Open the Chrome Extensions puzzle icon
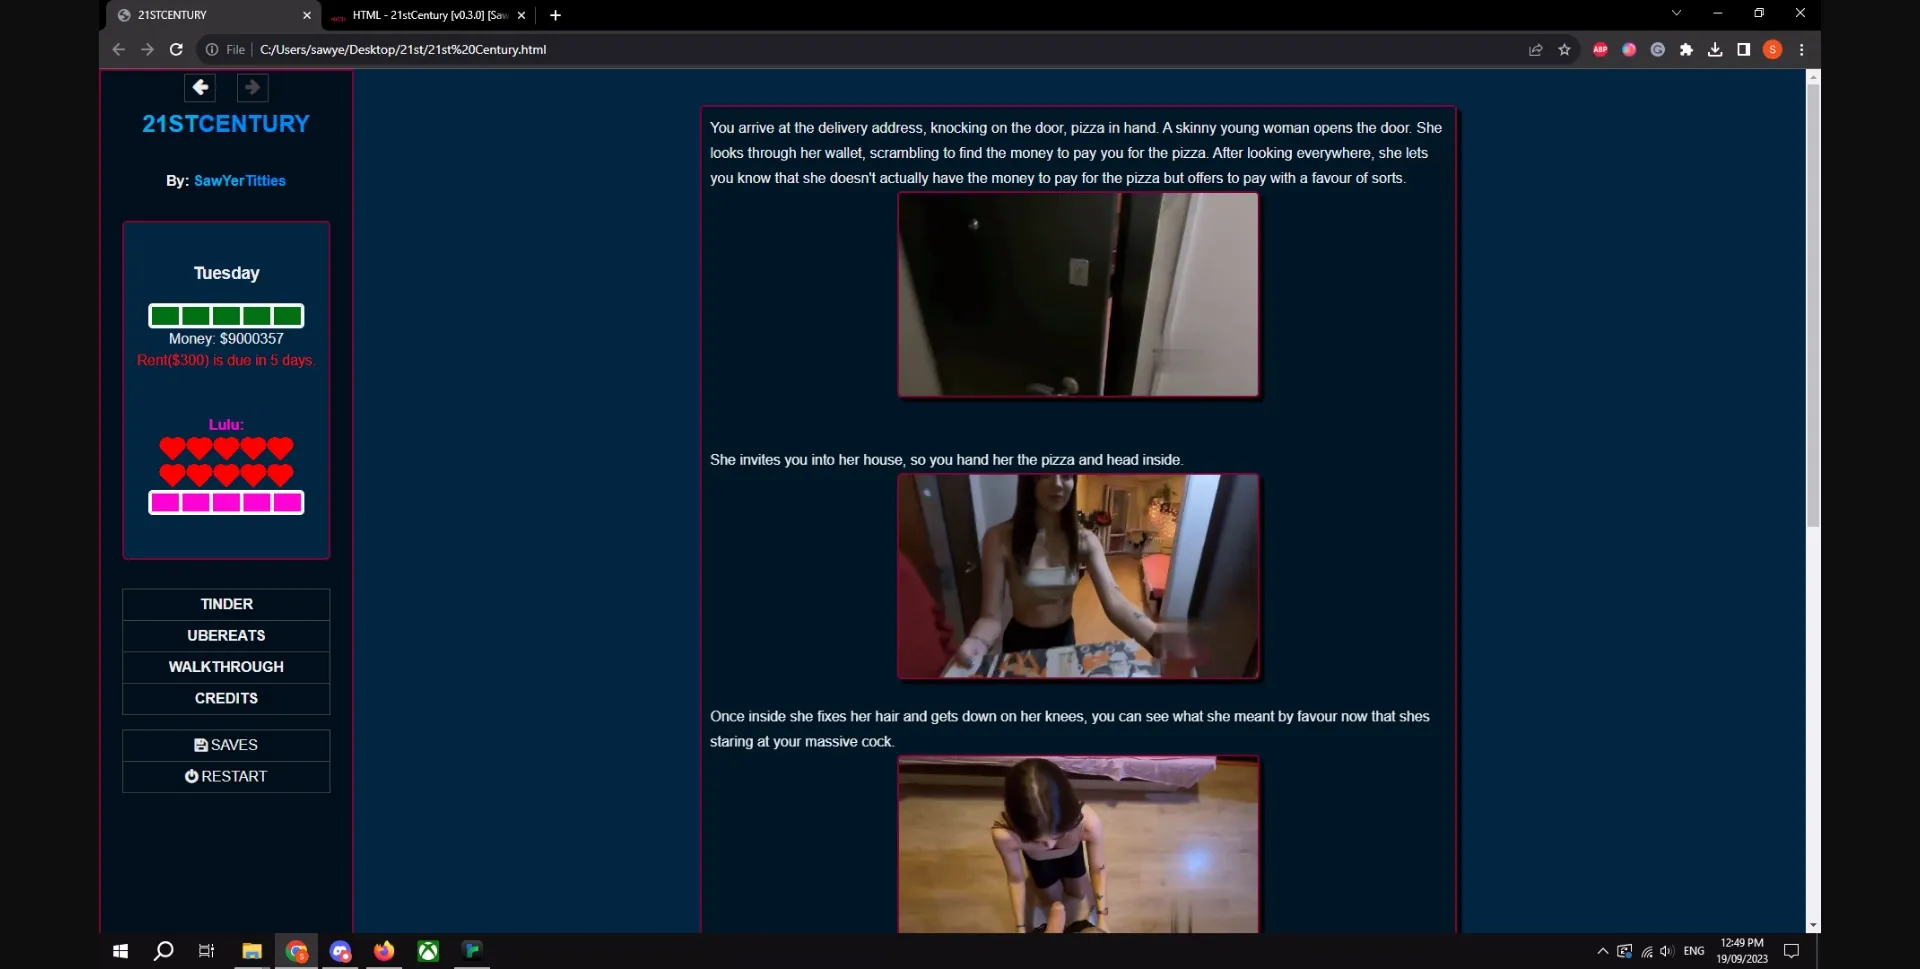The height and width of the screenshot is (969, 1920). 1687,49
